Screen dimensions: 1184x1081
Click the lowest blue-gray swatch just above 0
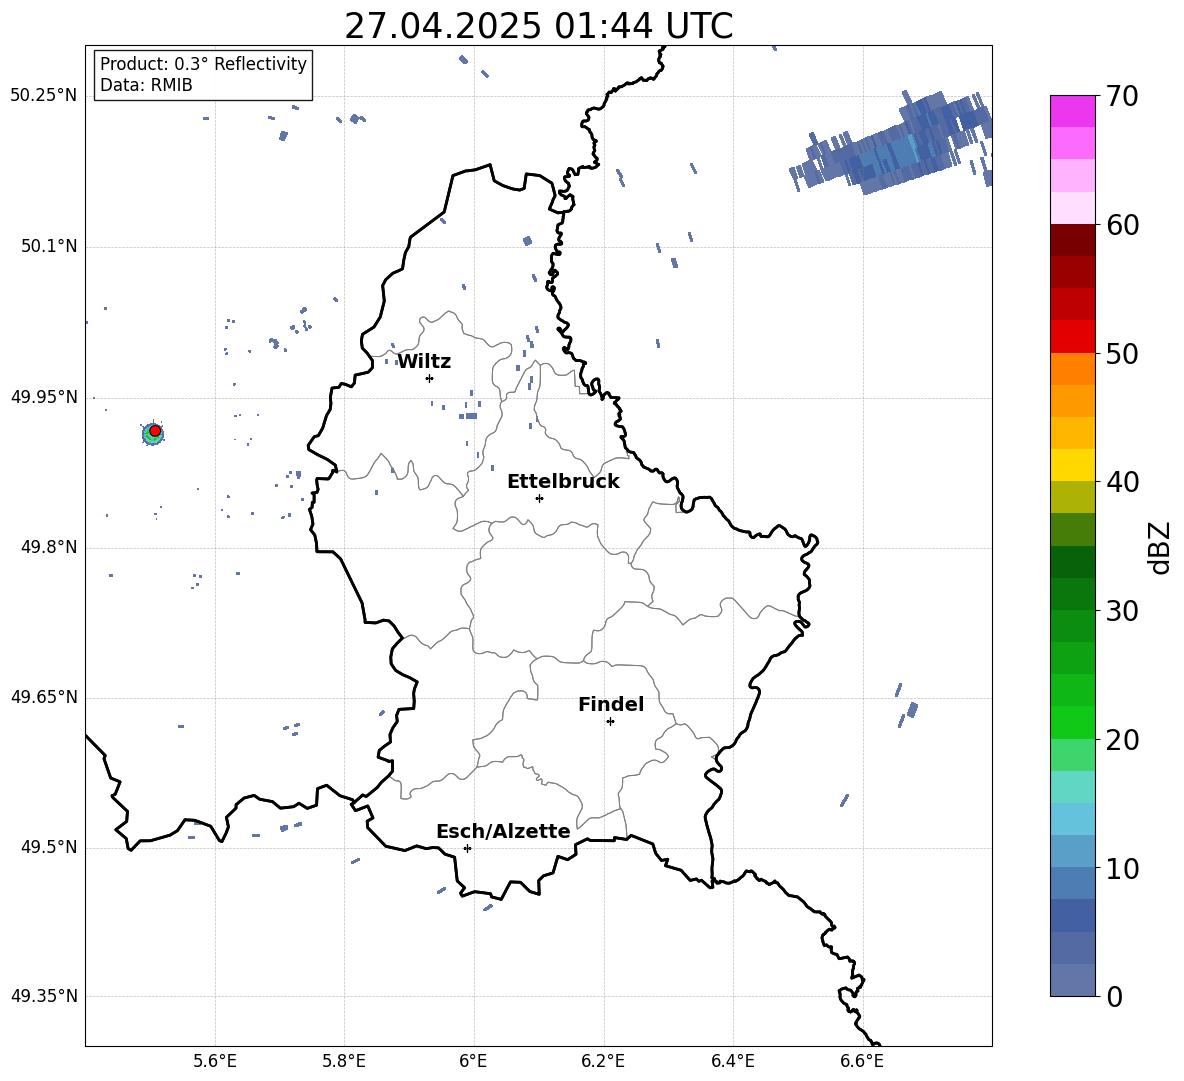tap(1073, 980)
